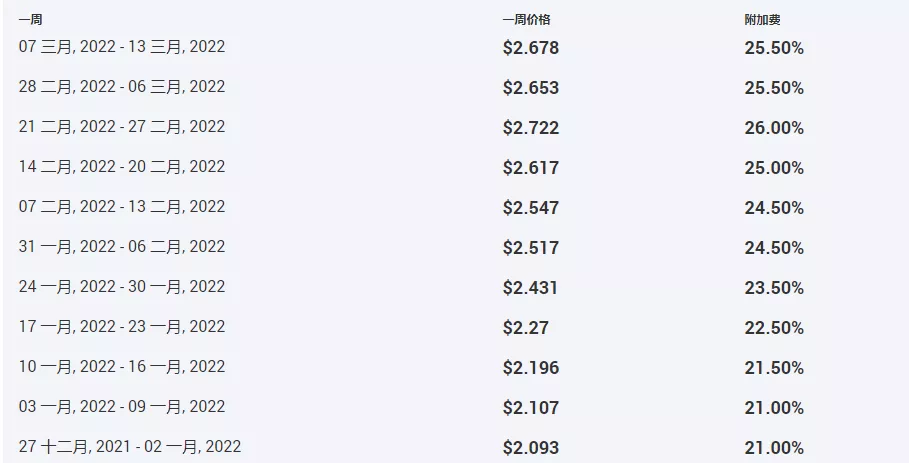Click the 21 二月 - 27 二月 date range
This screenshot has width=909, height=463.
(122, 127)
